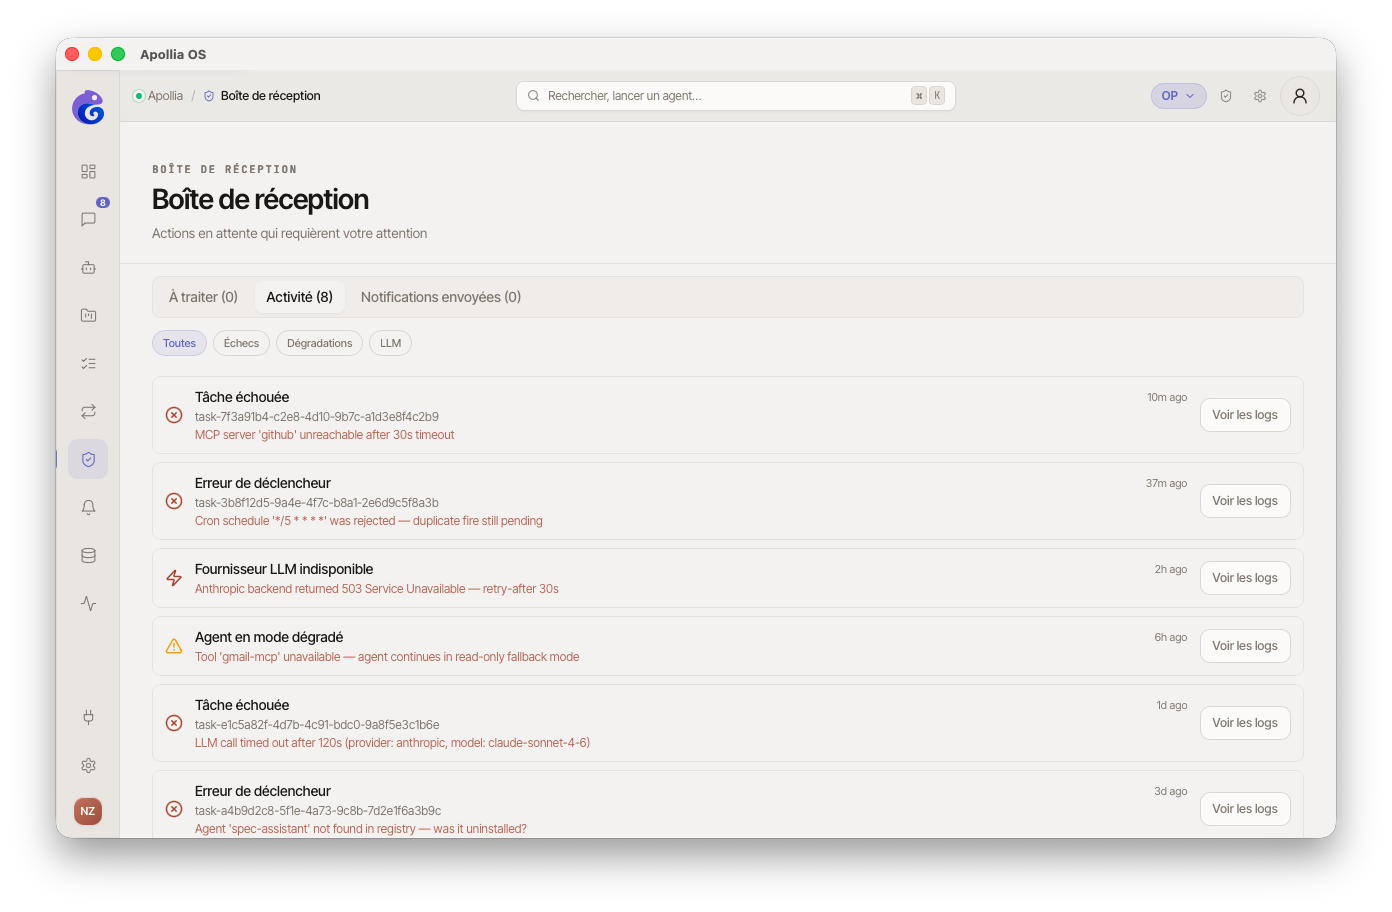Click lightning icon on LLM indisponible row
Image resolution: width=1392 pixels, height=912 pixels.
(174, 578)
